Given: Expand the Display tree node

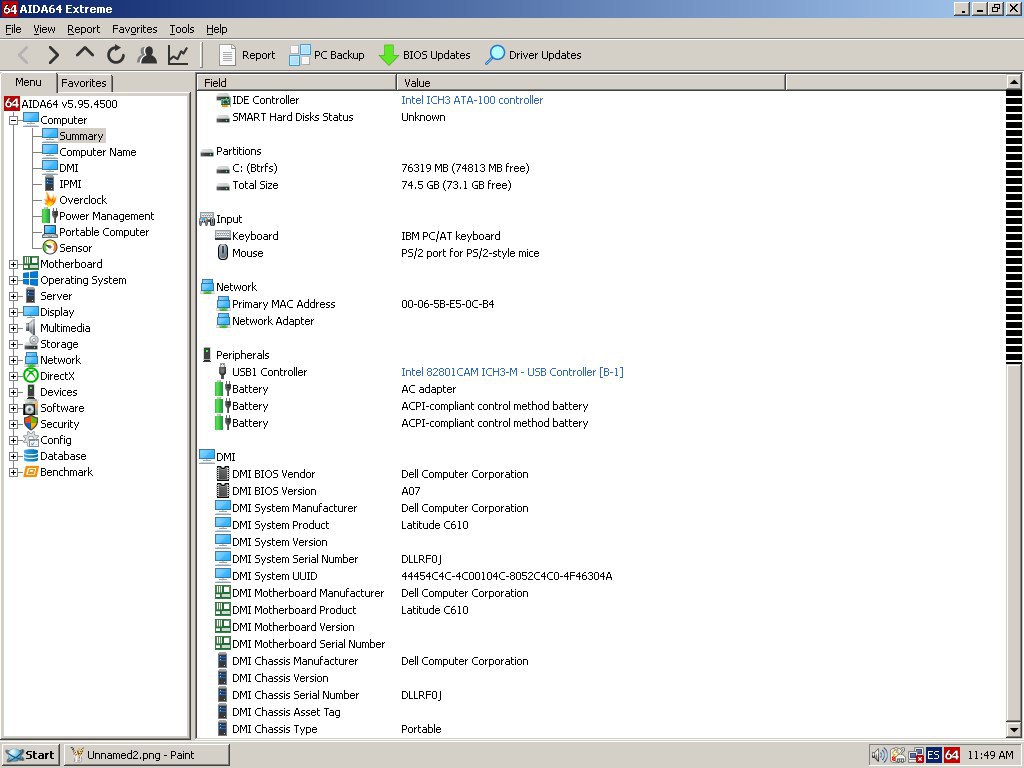Looking at the screenshot, I should pyautogui.click(x=13, y=312).
